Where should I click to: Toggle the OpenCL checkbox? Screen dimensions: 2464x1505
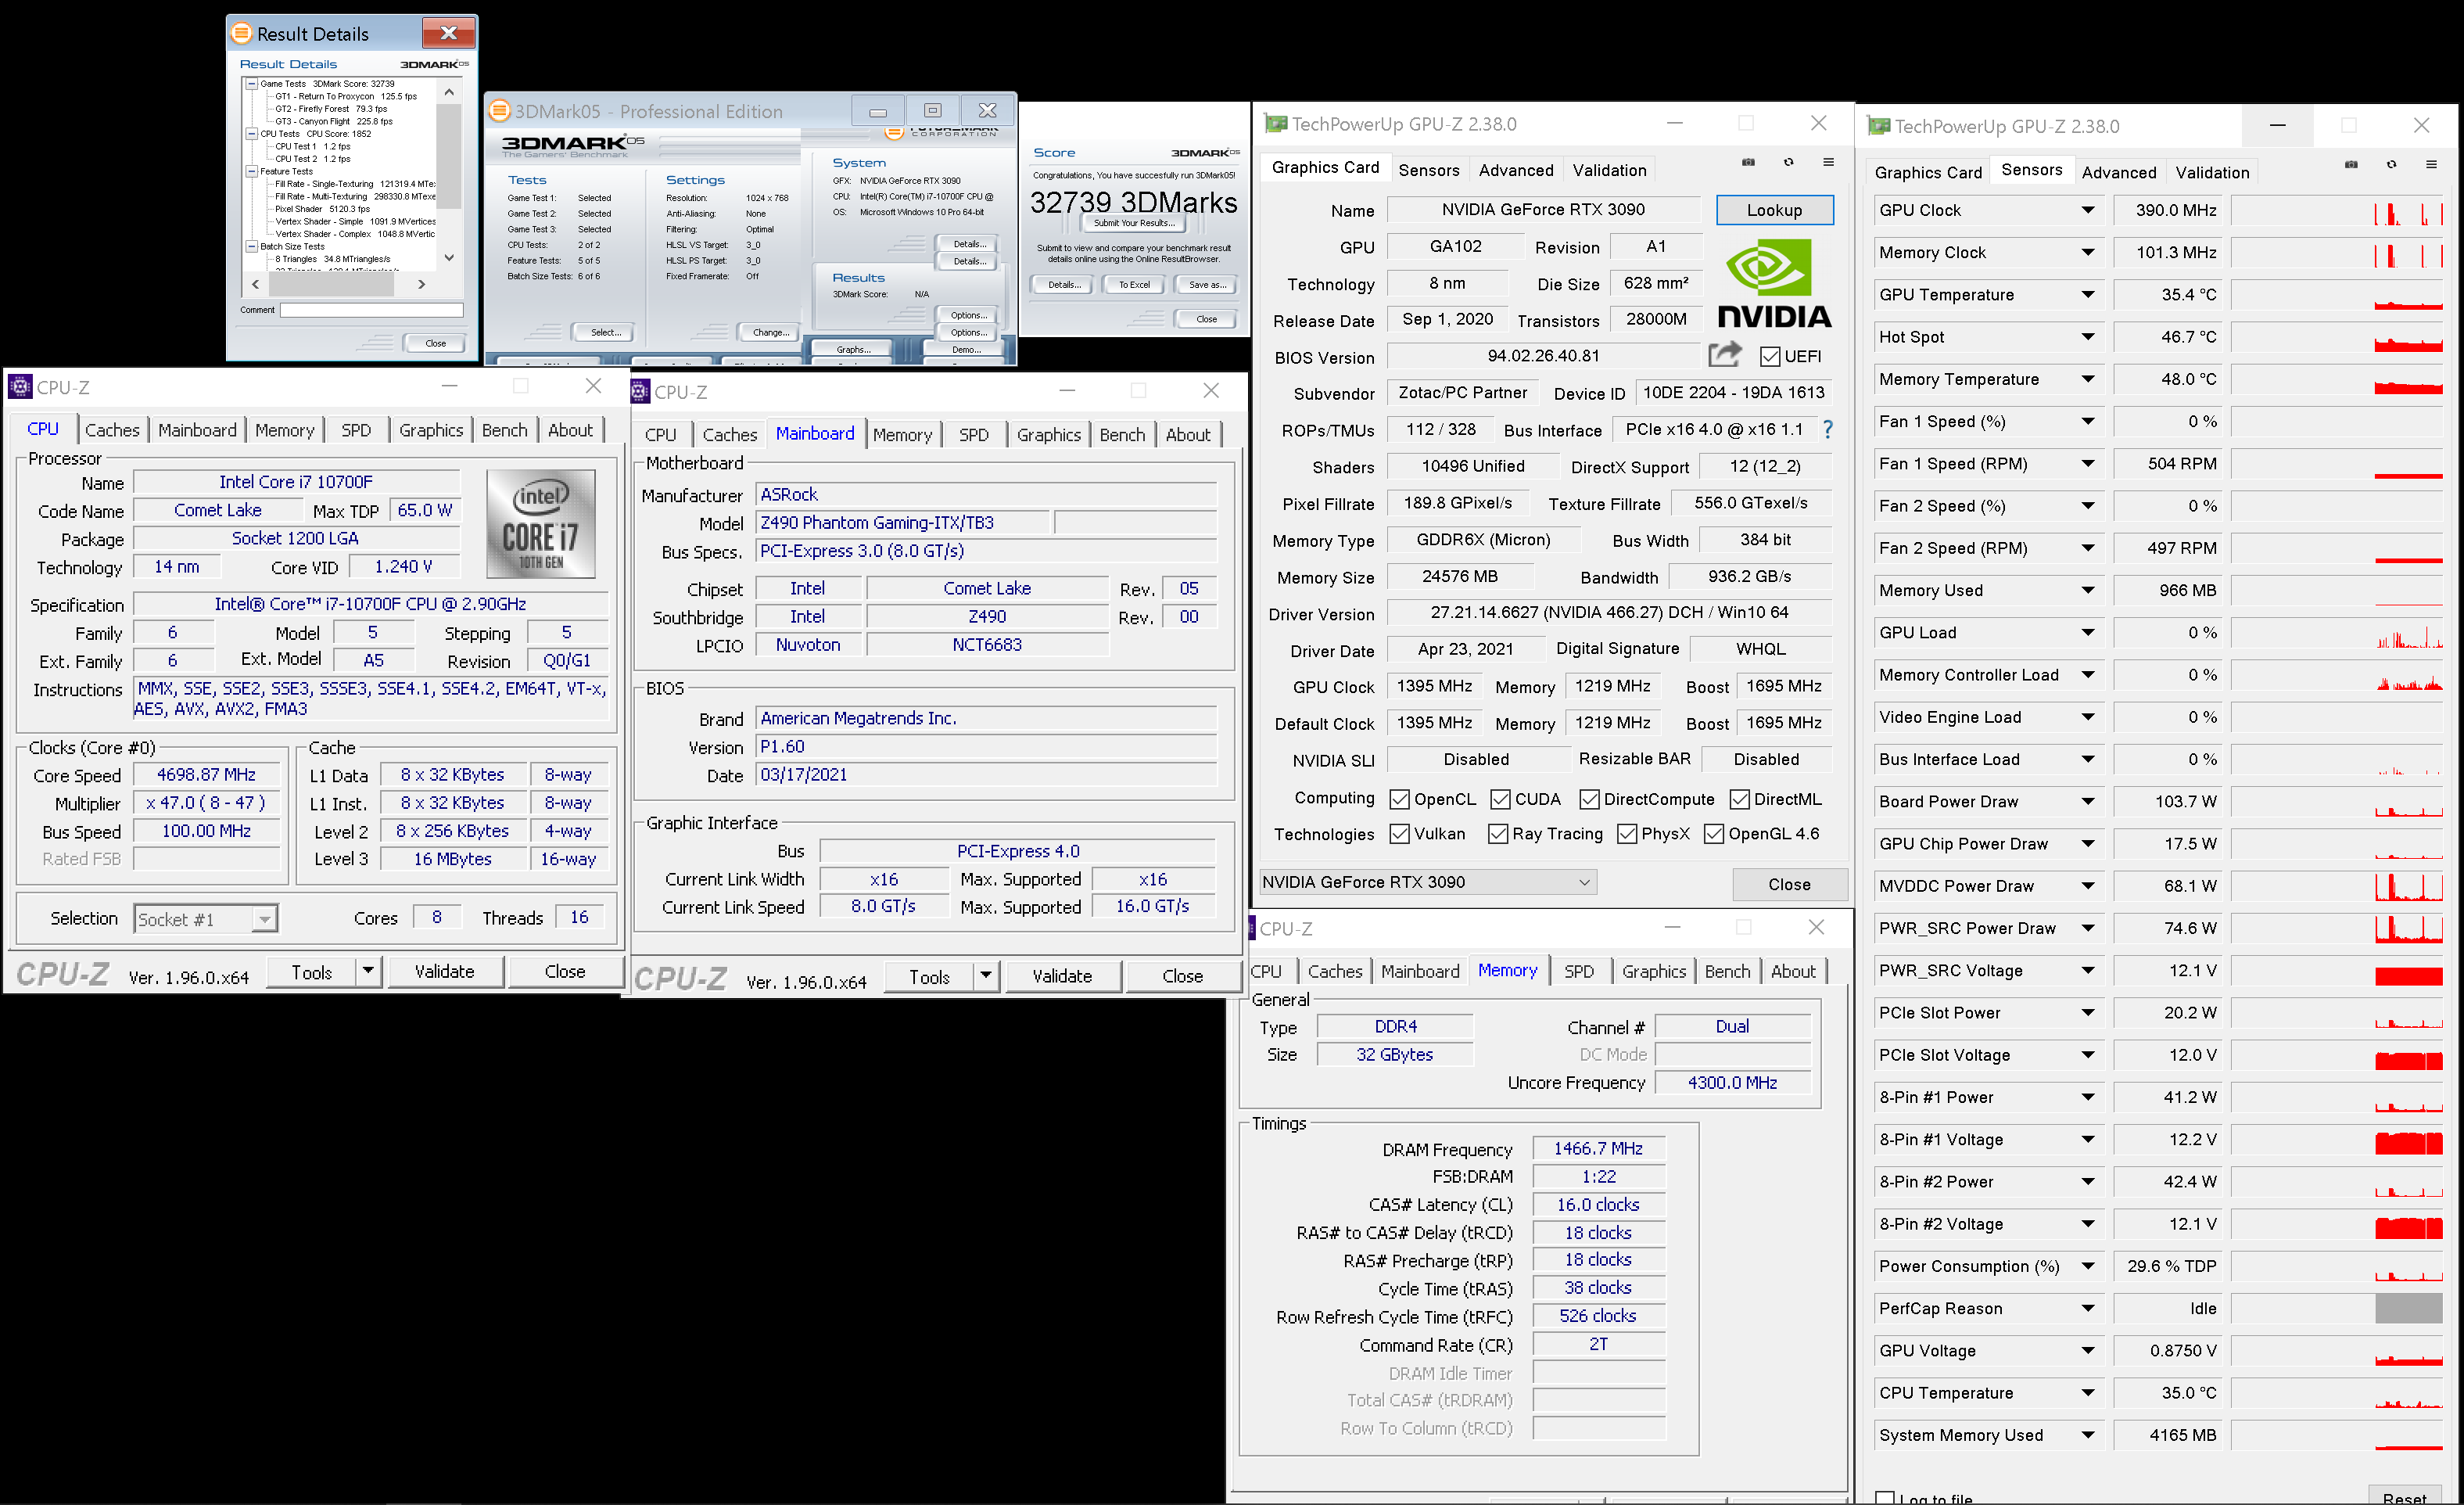click(x=1400, y=799)
